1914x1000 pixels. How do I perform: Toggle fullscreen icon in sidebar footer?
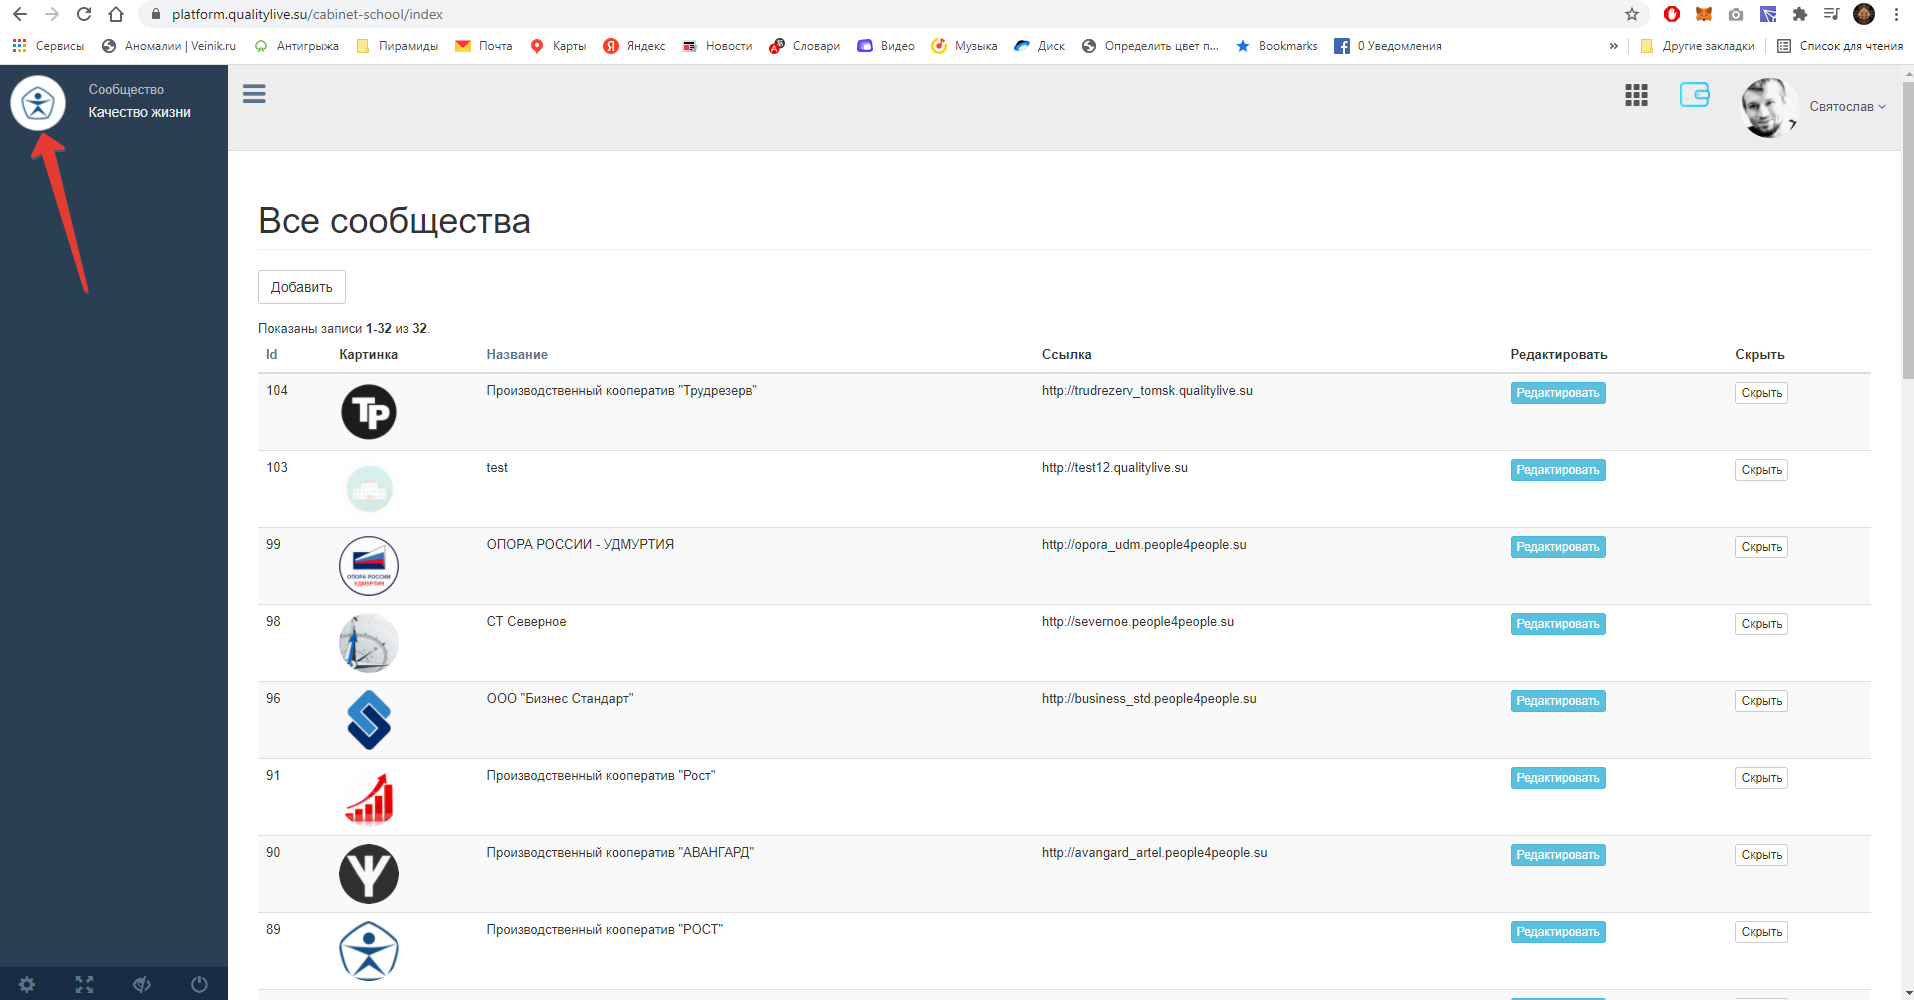point(84,984)
